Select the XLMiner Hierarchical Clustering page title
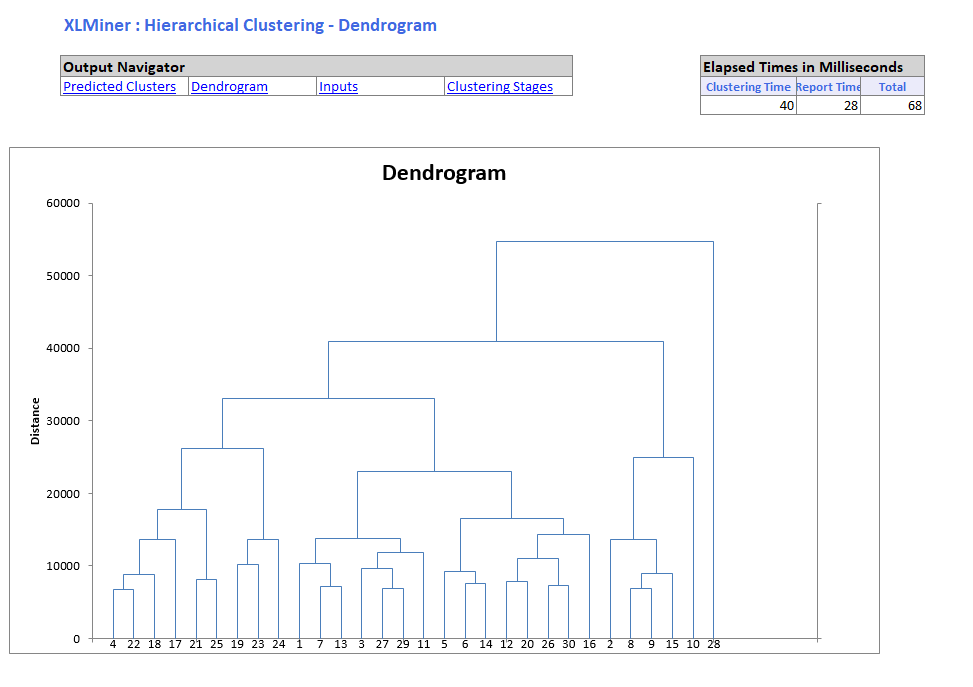 click(250, 26)
